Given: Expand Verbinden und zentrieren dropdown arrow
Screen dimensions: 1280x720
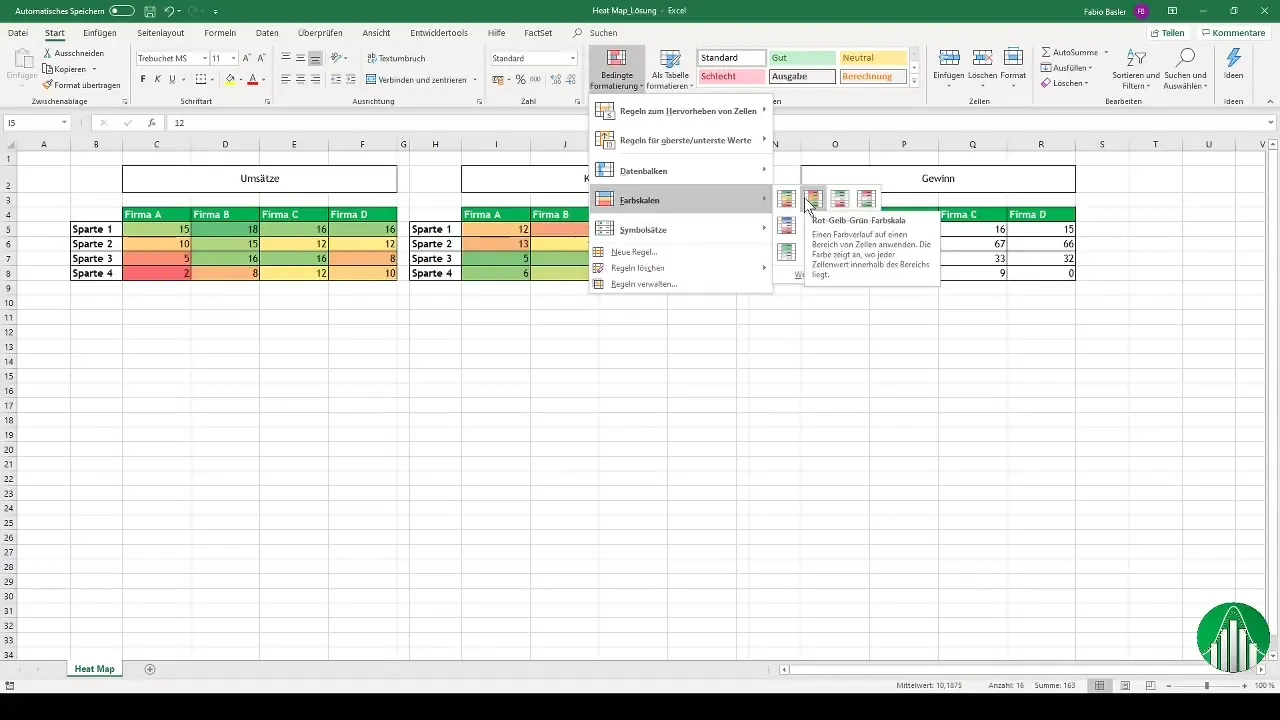Looking at the screenshot, I should pyautogui.click(x=474, y=80).
